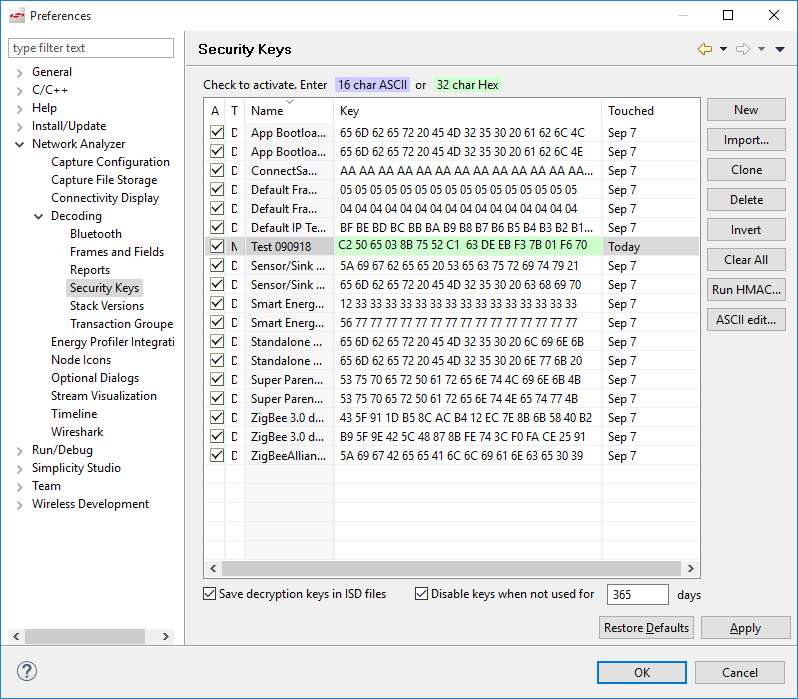Click the Import... button
This screenshot has width=798, height=699.
click(746, 140)
